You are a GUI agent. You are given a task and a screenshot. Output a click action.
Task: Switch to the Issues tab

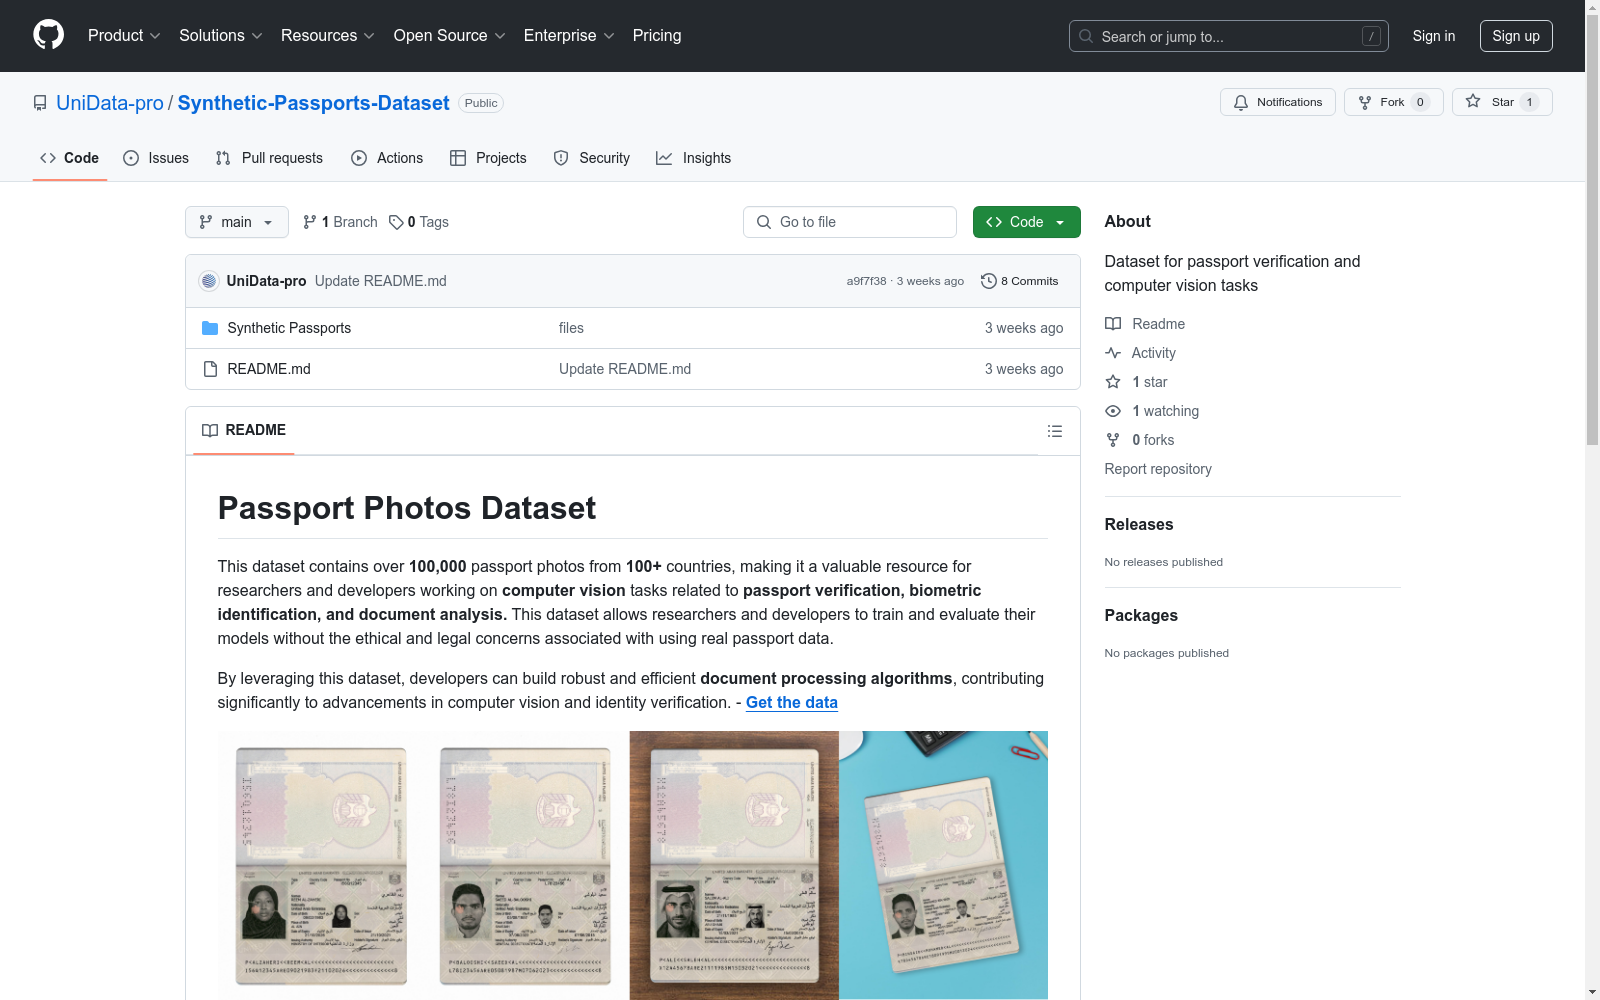pos(156,157)
